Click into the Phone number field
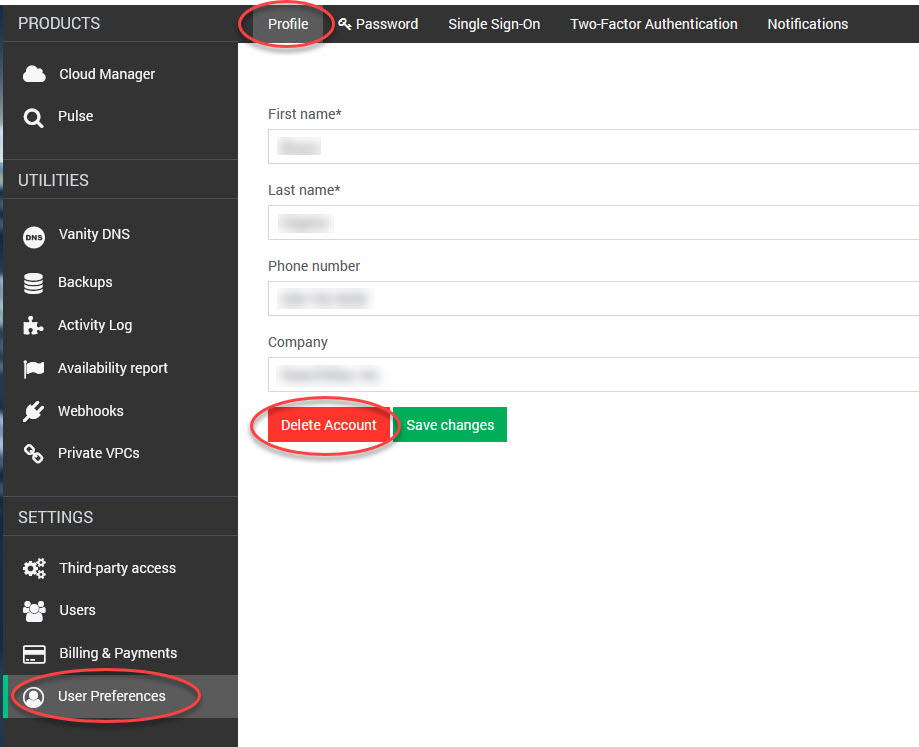The height and width of the screenshot is (747, 919). (593, 298)
